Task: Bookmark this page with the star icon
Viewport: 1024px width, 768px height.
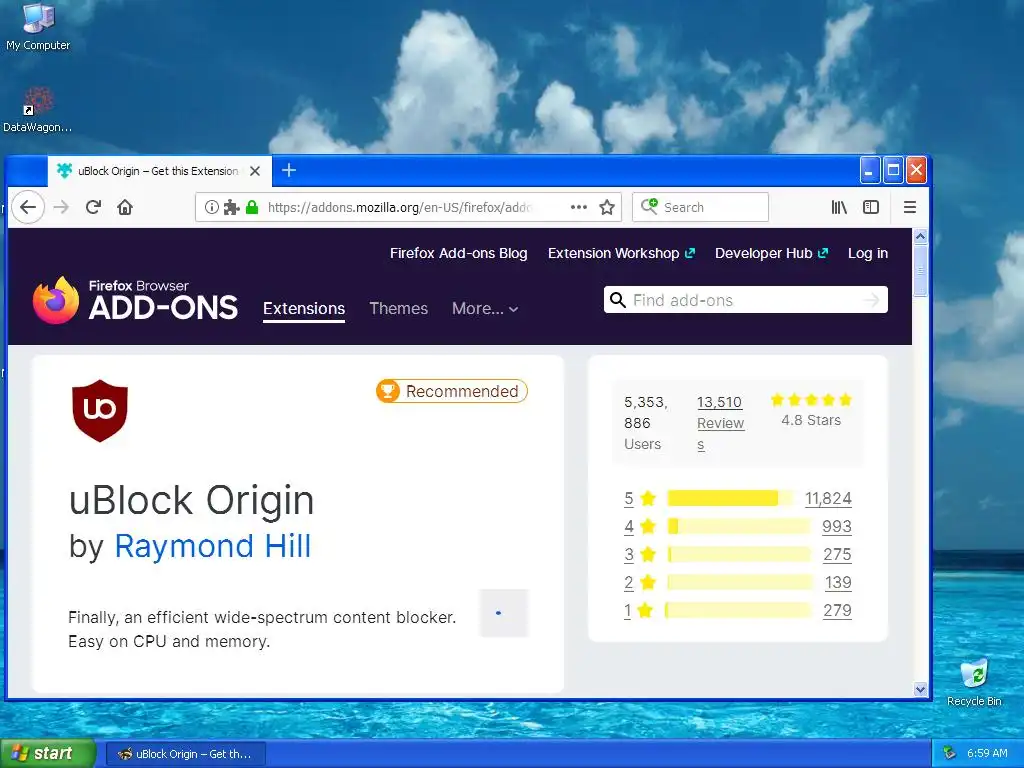Action: coord(607,207)
